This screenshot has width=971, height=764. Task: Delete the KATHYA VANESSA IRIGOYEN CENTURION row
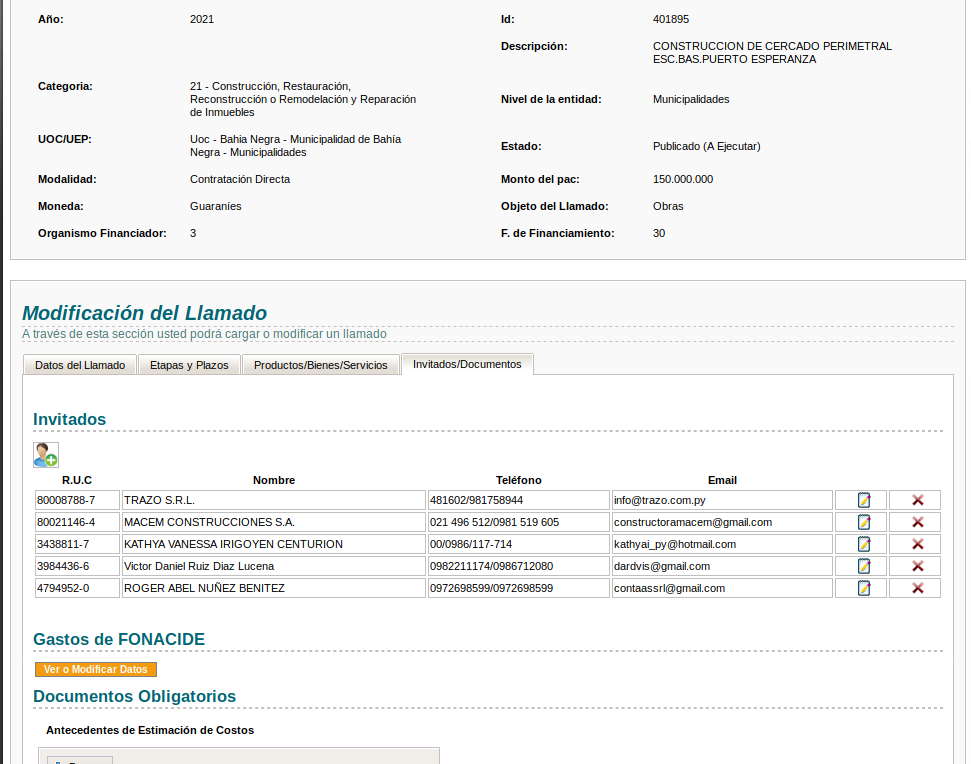[918, 544]
